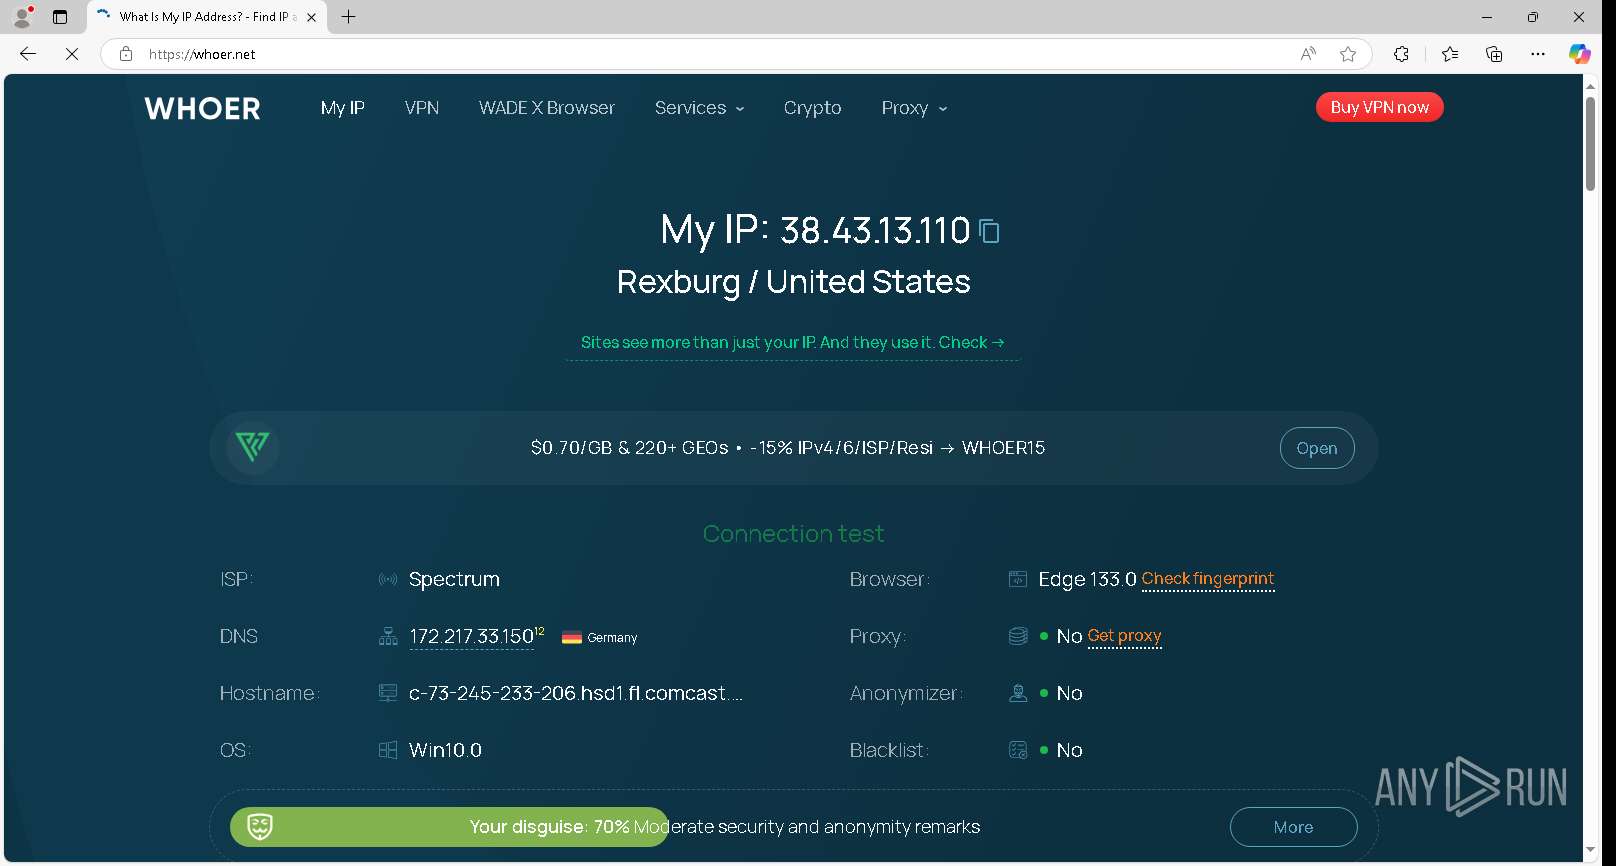
Task: Add page to favorites with star icon
Action: click(x=1348, y=54)
